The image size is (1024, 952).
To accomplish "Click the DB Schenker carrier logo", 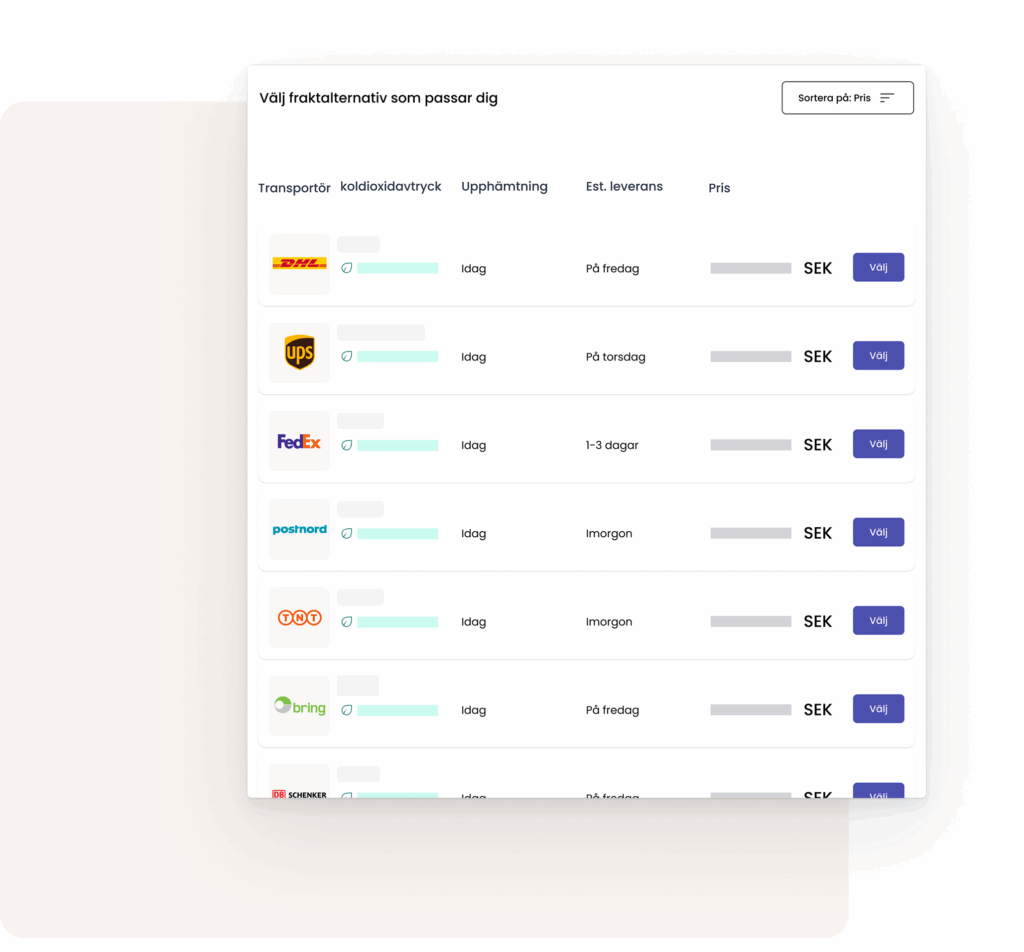I will (x=300, y=794).
